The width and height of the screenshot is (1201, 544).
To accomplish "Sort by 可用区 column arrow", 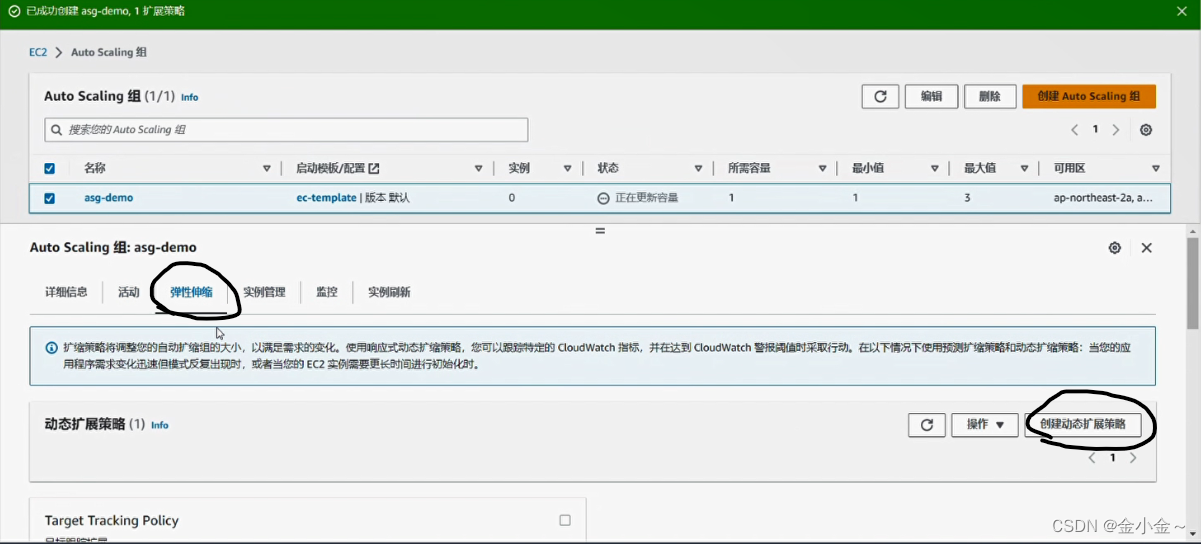I will [1155, 169].
